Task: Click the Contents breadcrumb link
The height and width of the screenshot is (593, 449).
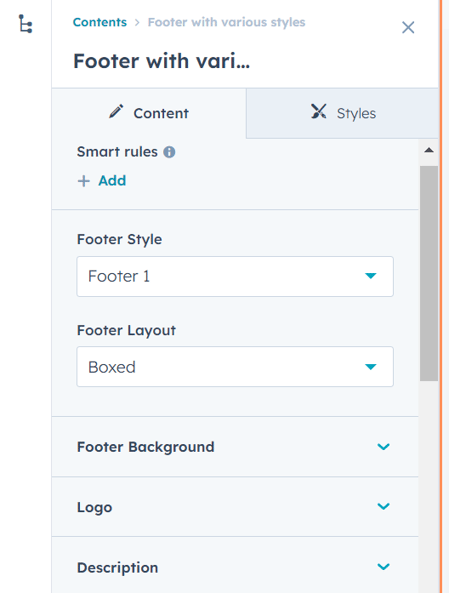Action: point(100,22)
